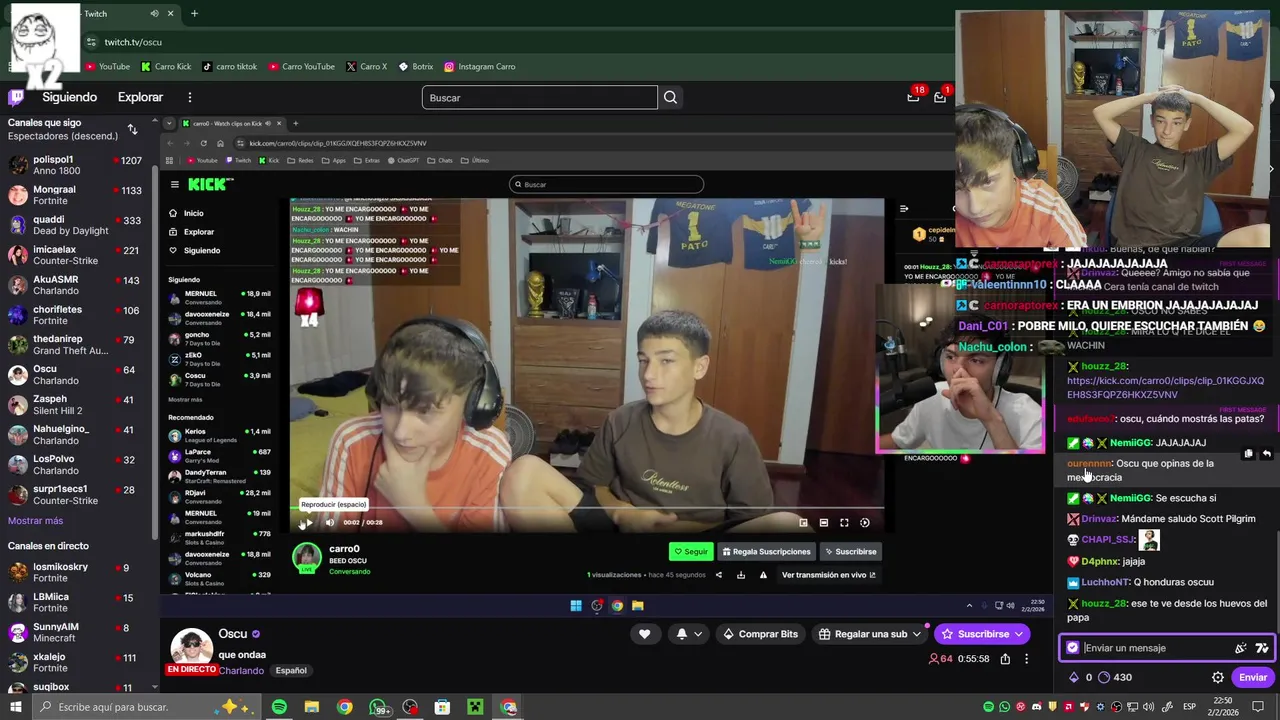Open the Twitch whispers icon

click(x=940, y=97)
